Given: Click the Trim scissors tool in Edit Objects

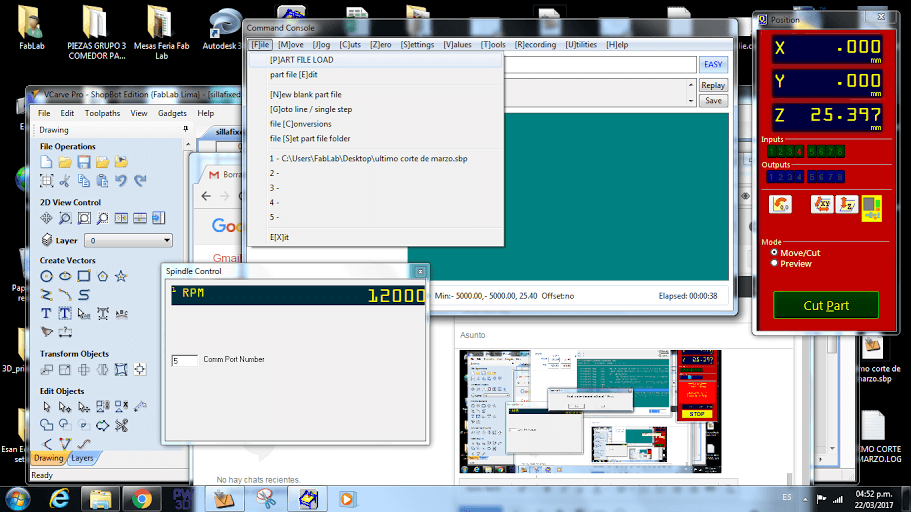Looking at the screenshot, I should [x=121, y=425].
